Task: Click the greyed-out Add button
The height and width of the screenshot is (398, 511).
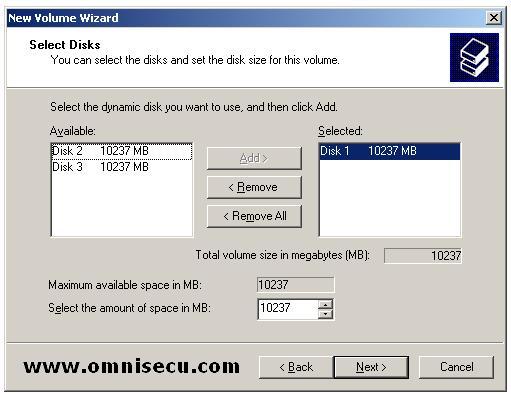Action: click(x=254, y=158)
